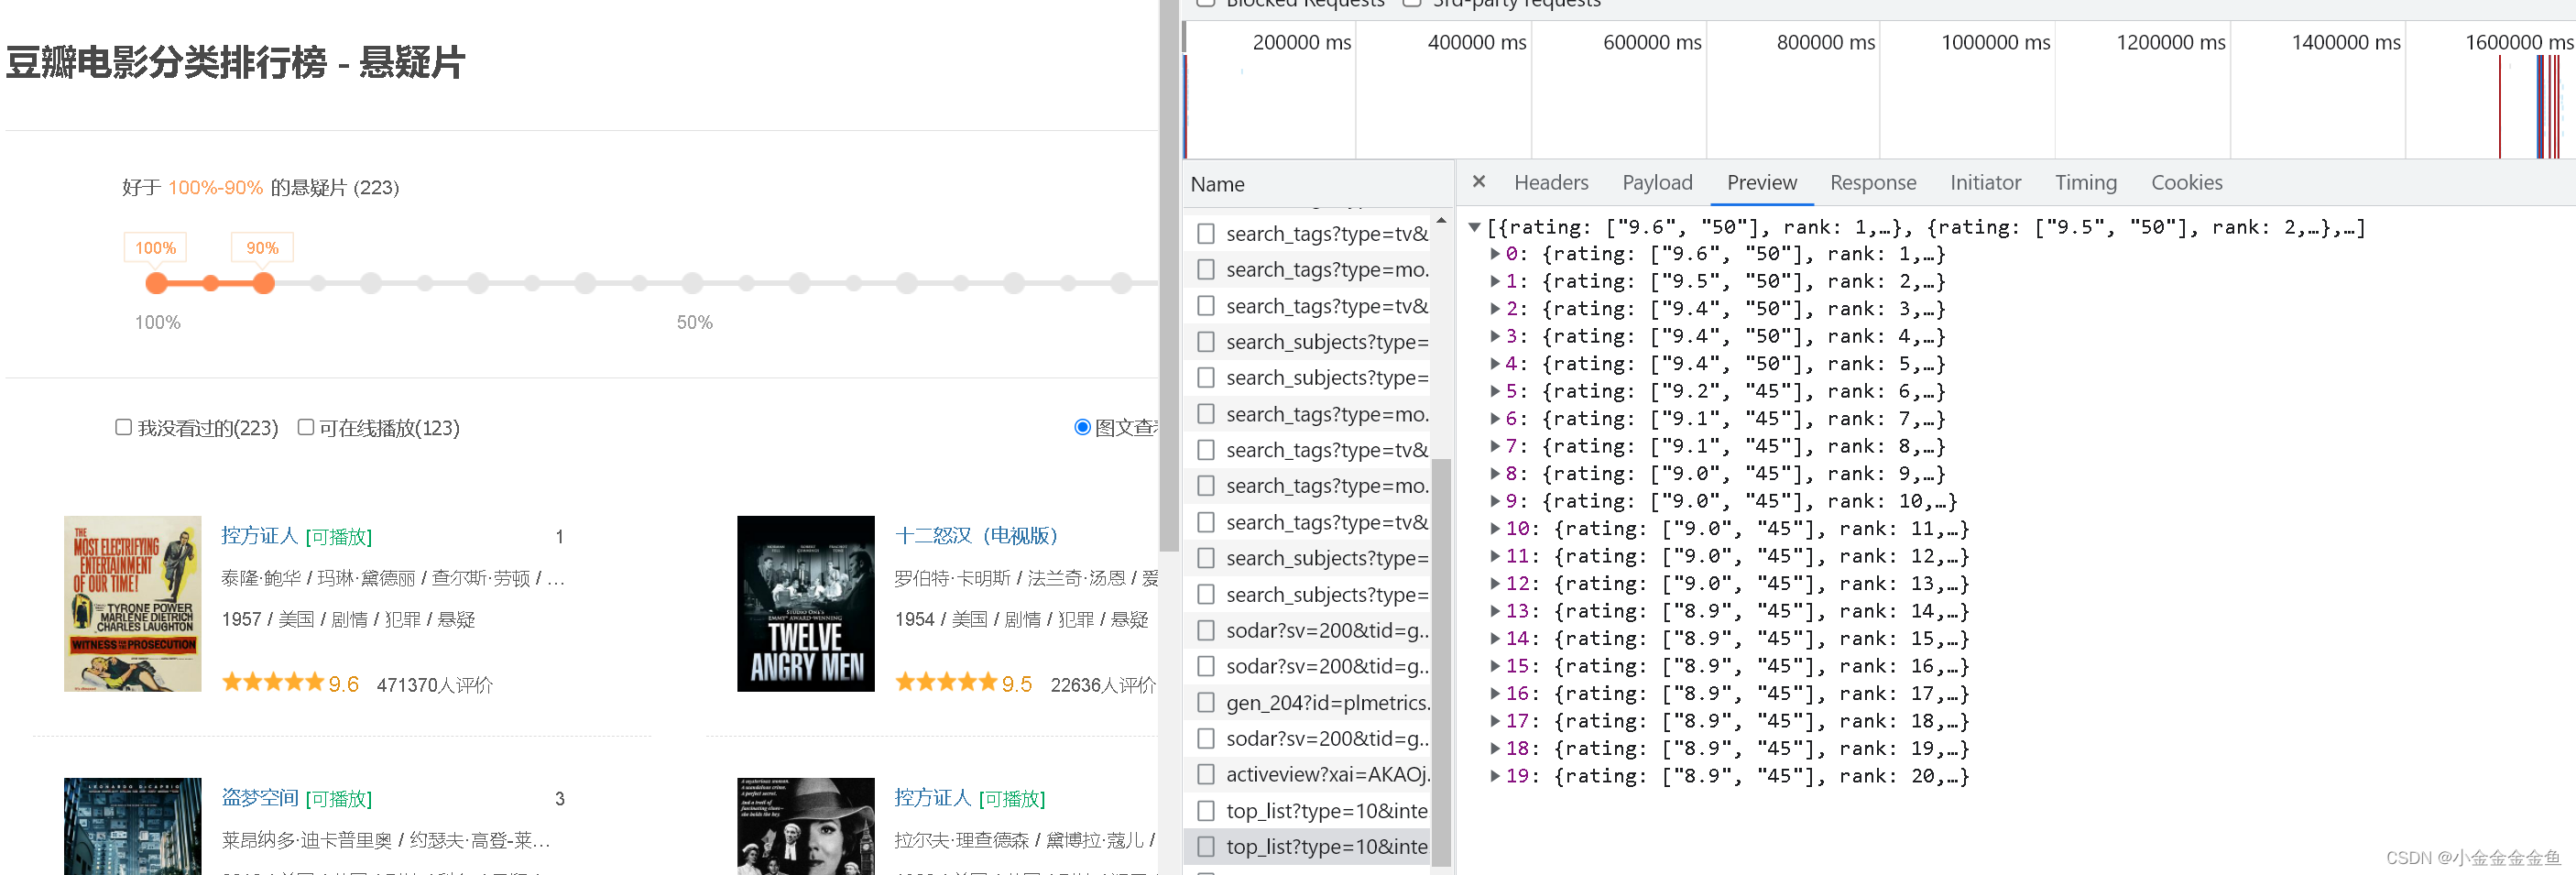Viewport: 2576px width, 875px height.
Task: Tick checkbox for first search_subjects?type= request
Action: 1206,342
